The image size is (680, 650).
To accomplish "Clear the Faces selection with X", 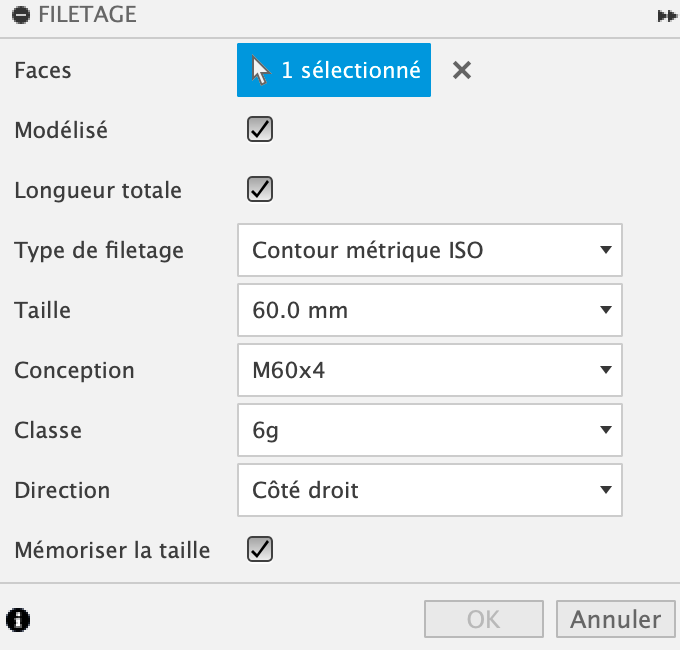I will pos(461,70).
